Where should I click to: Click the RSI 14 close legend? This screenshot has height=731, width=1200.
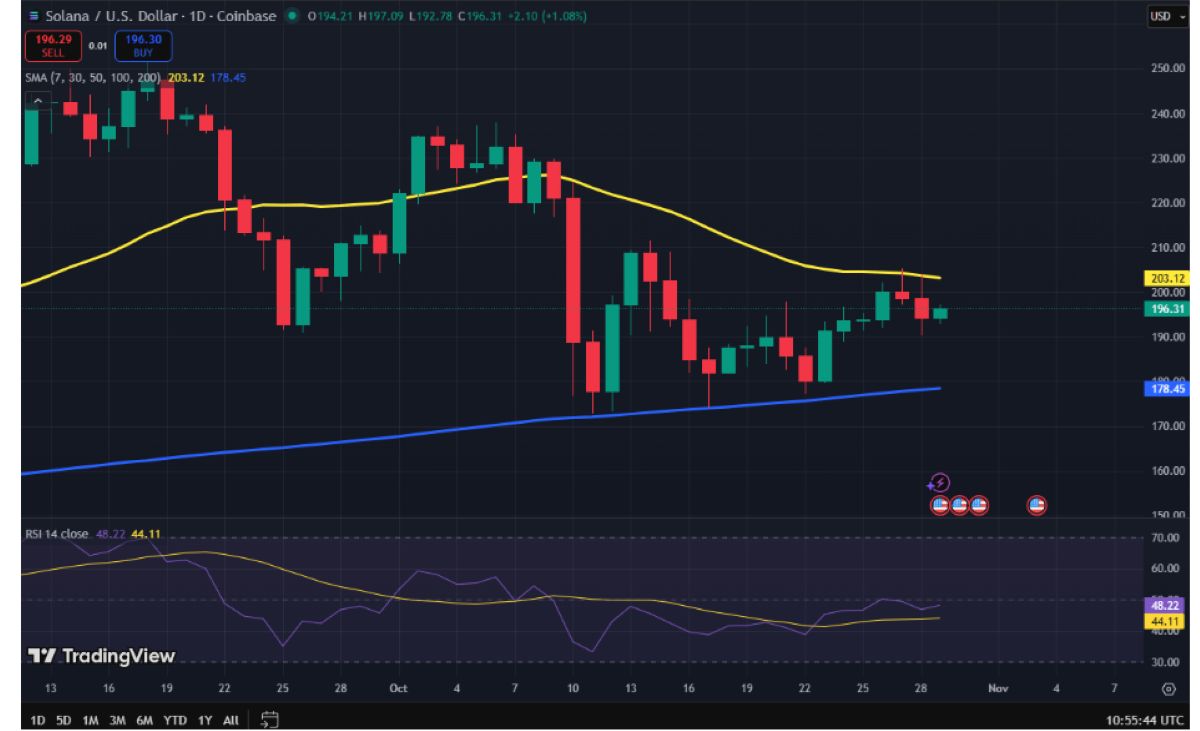click(59, 534)
